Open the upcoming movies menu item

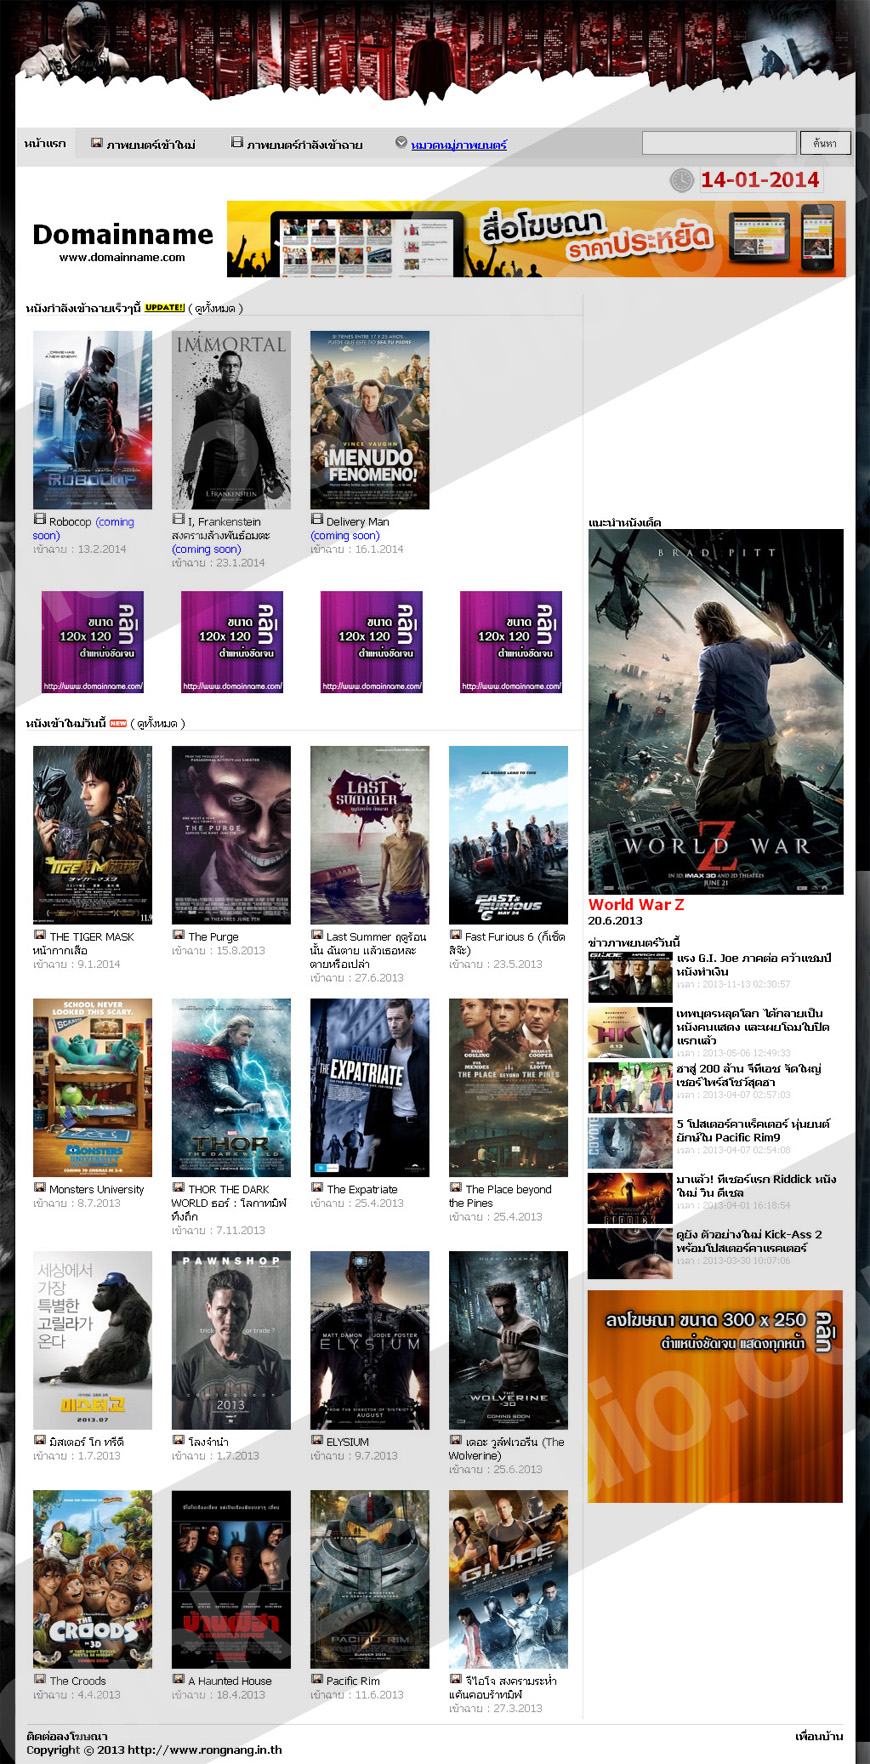coord(305,145)
